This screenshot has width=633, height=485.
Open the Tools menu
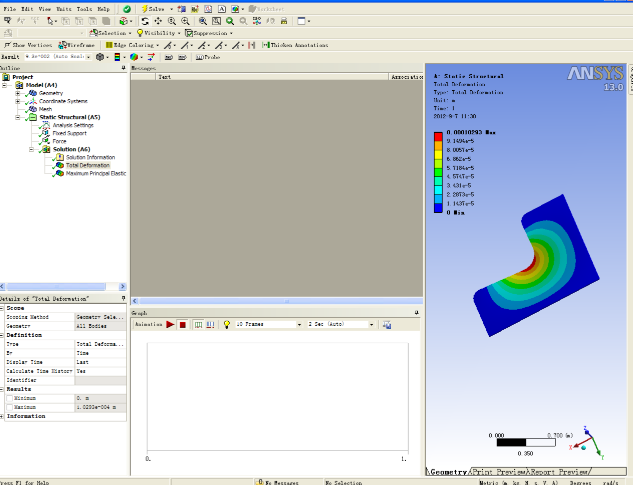pos(84,8)
